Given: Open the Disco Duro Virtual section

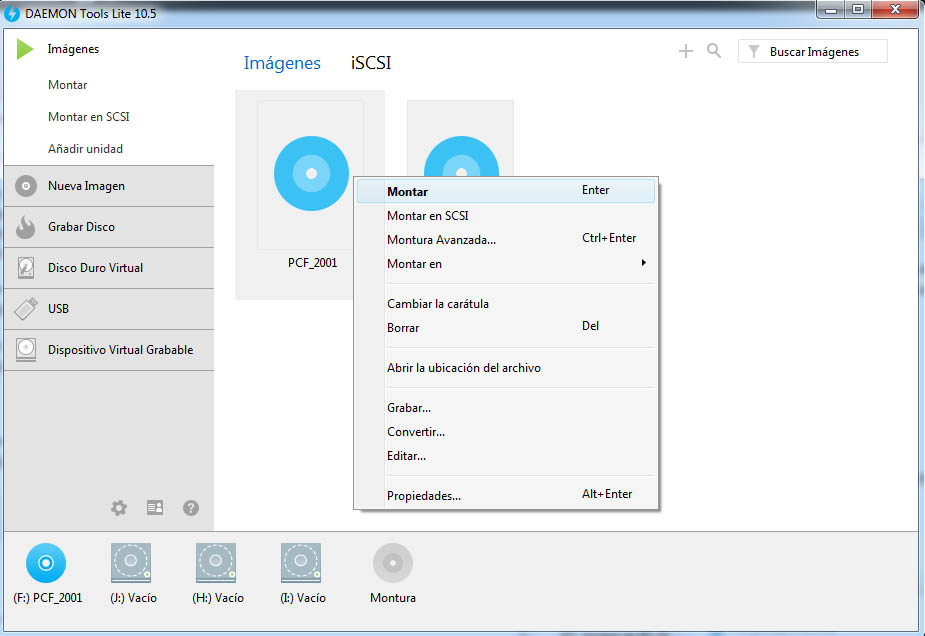Looking at the screenshot, I should point(109,268).
